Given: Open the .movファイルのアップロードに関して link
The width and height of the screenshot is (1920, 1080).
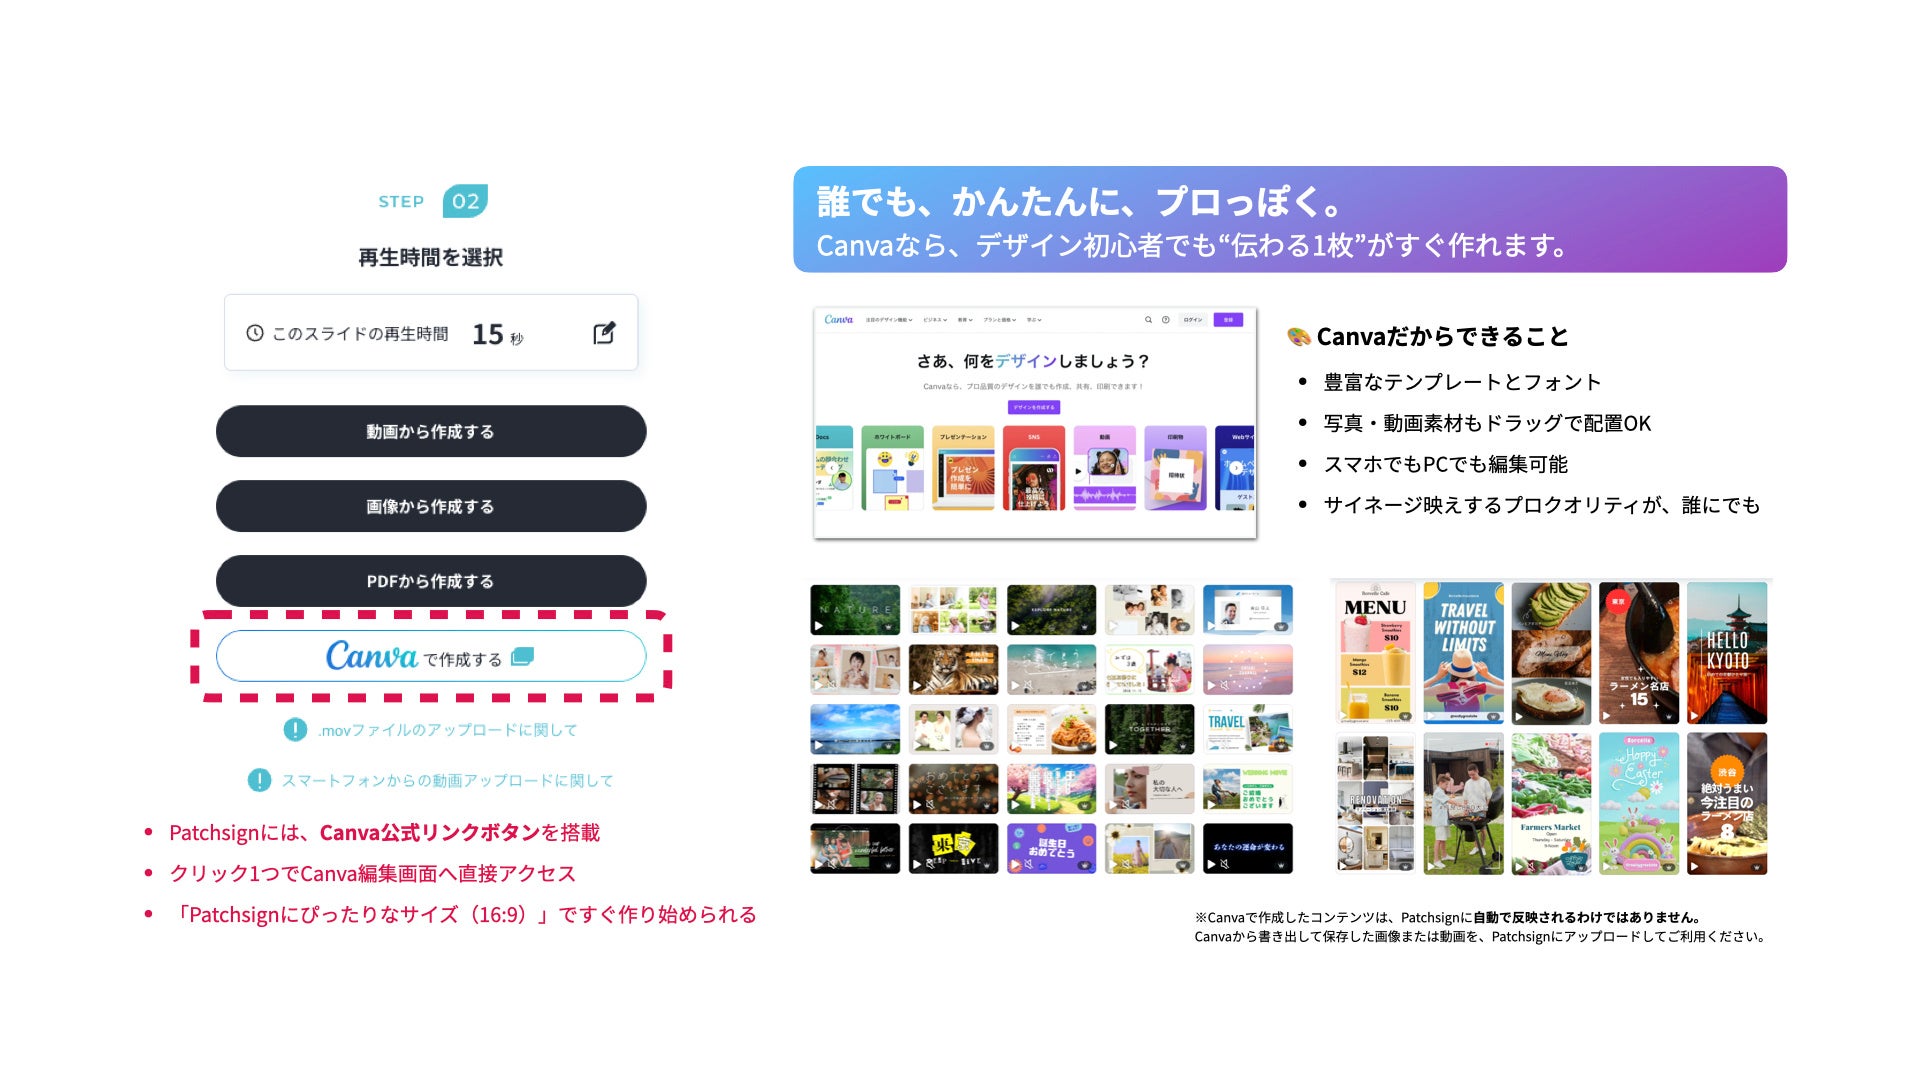Looking at the screenshot, I should coord(447,730).
